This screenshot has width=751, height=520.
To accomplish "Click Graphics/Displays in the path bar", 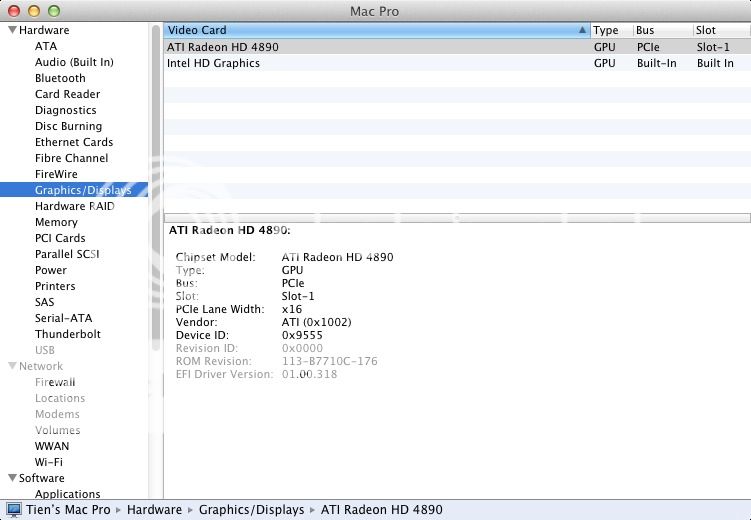I will (251, 510).
